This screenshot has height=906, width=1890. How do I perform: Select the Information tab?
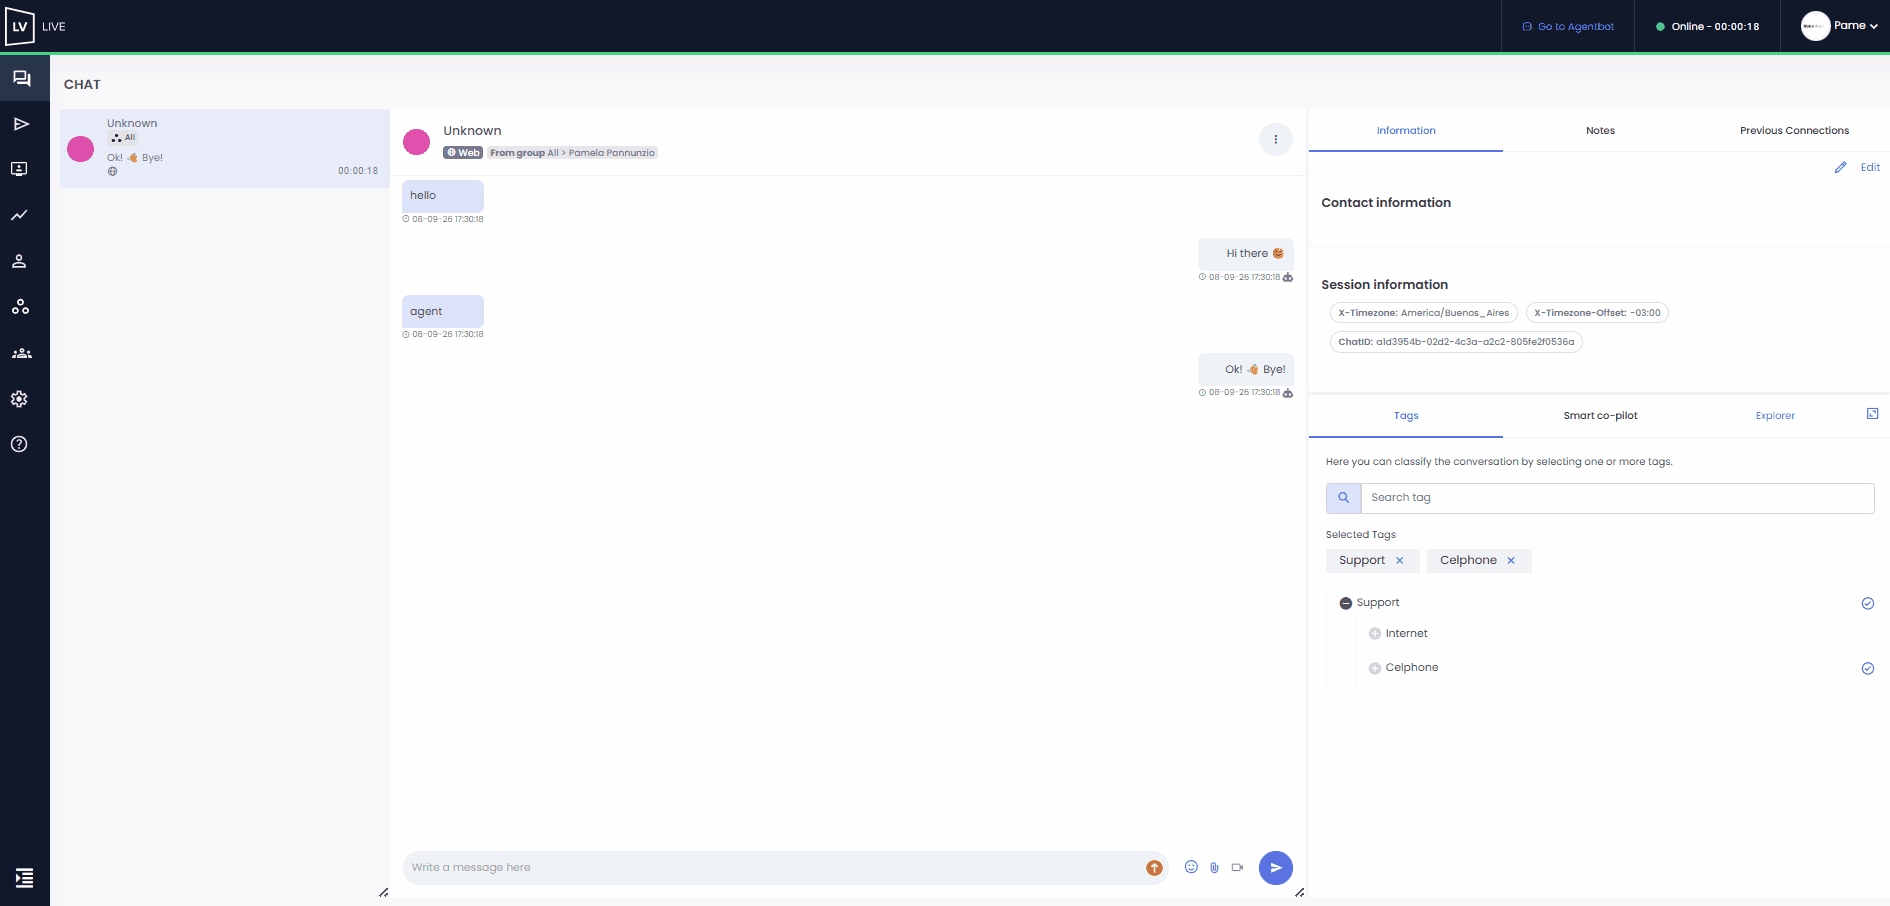point(1406,131)
